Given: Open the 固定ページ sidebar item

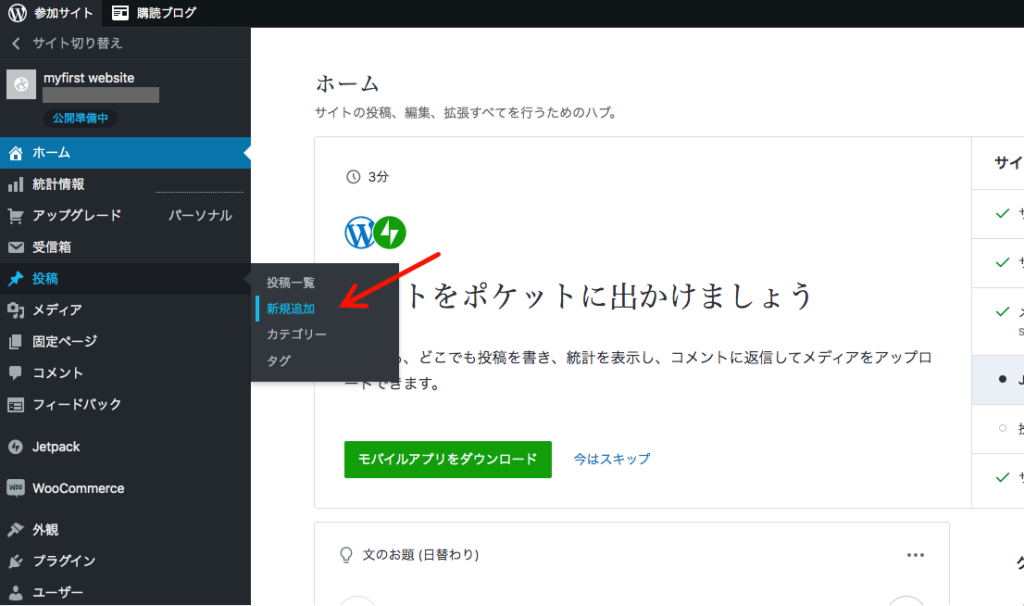Looking at the screenshot, I should tap(64, 341).
